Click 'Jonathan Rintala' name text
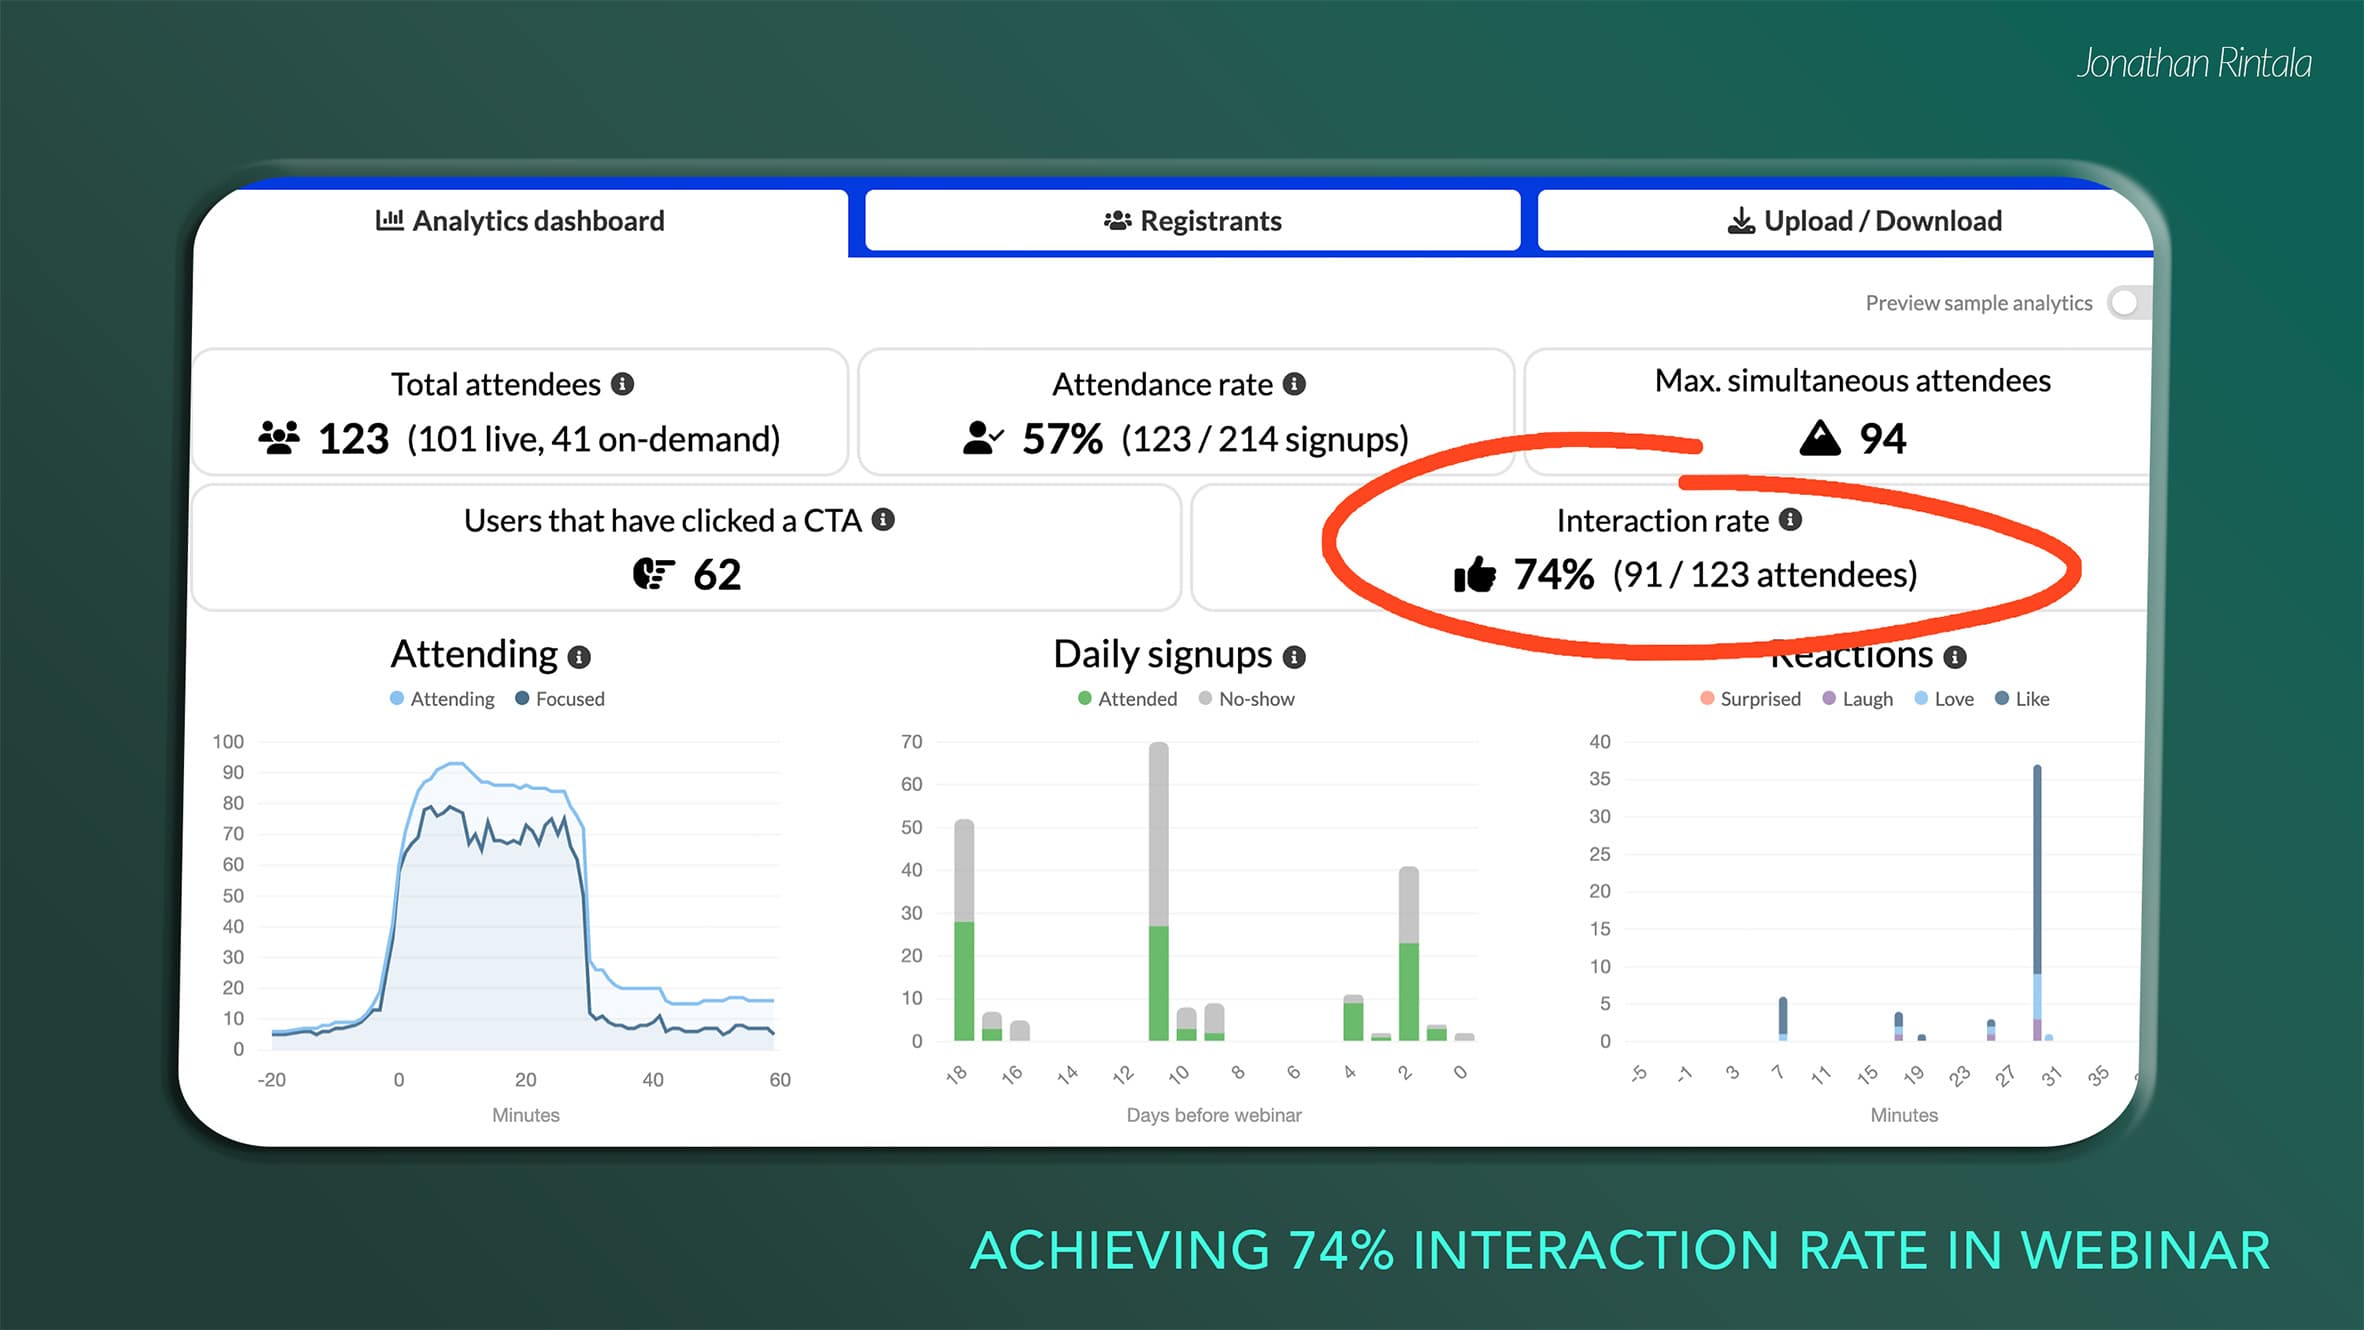This screenshot has height=1330, width=2364. [x=2194, y=63]
